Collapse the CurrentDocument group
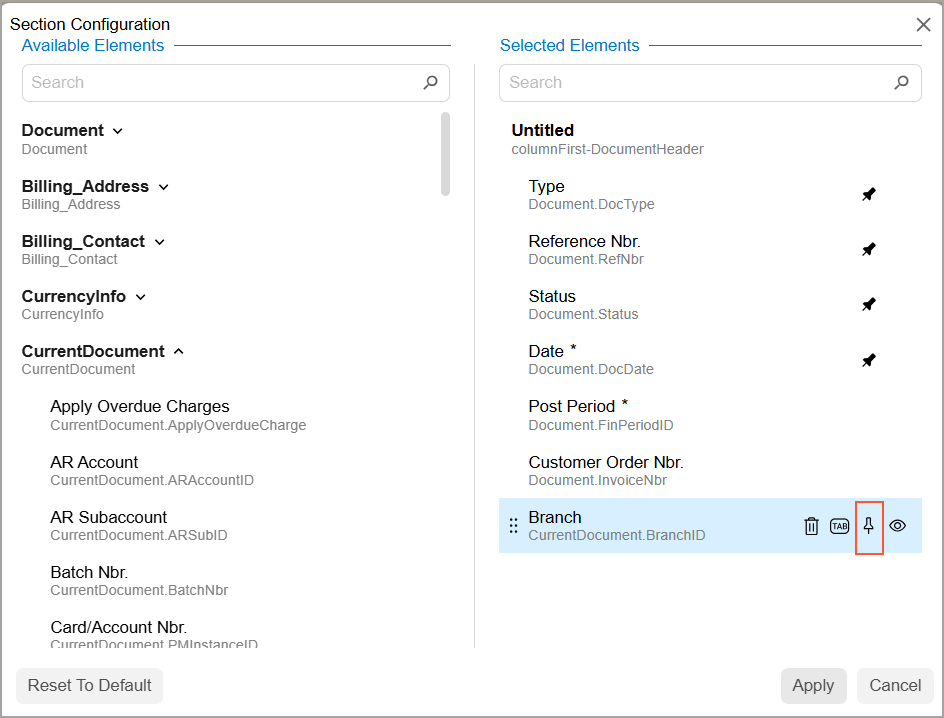 [179, 352]
